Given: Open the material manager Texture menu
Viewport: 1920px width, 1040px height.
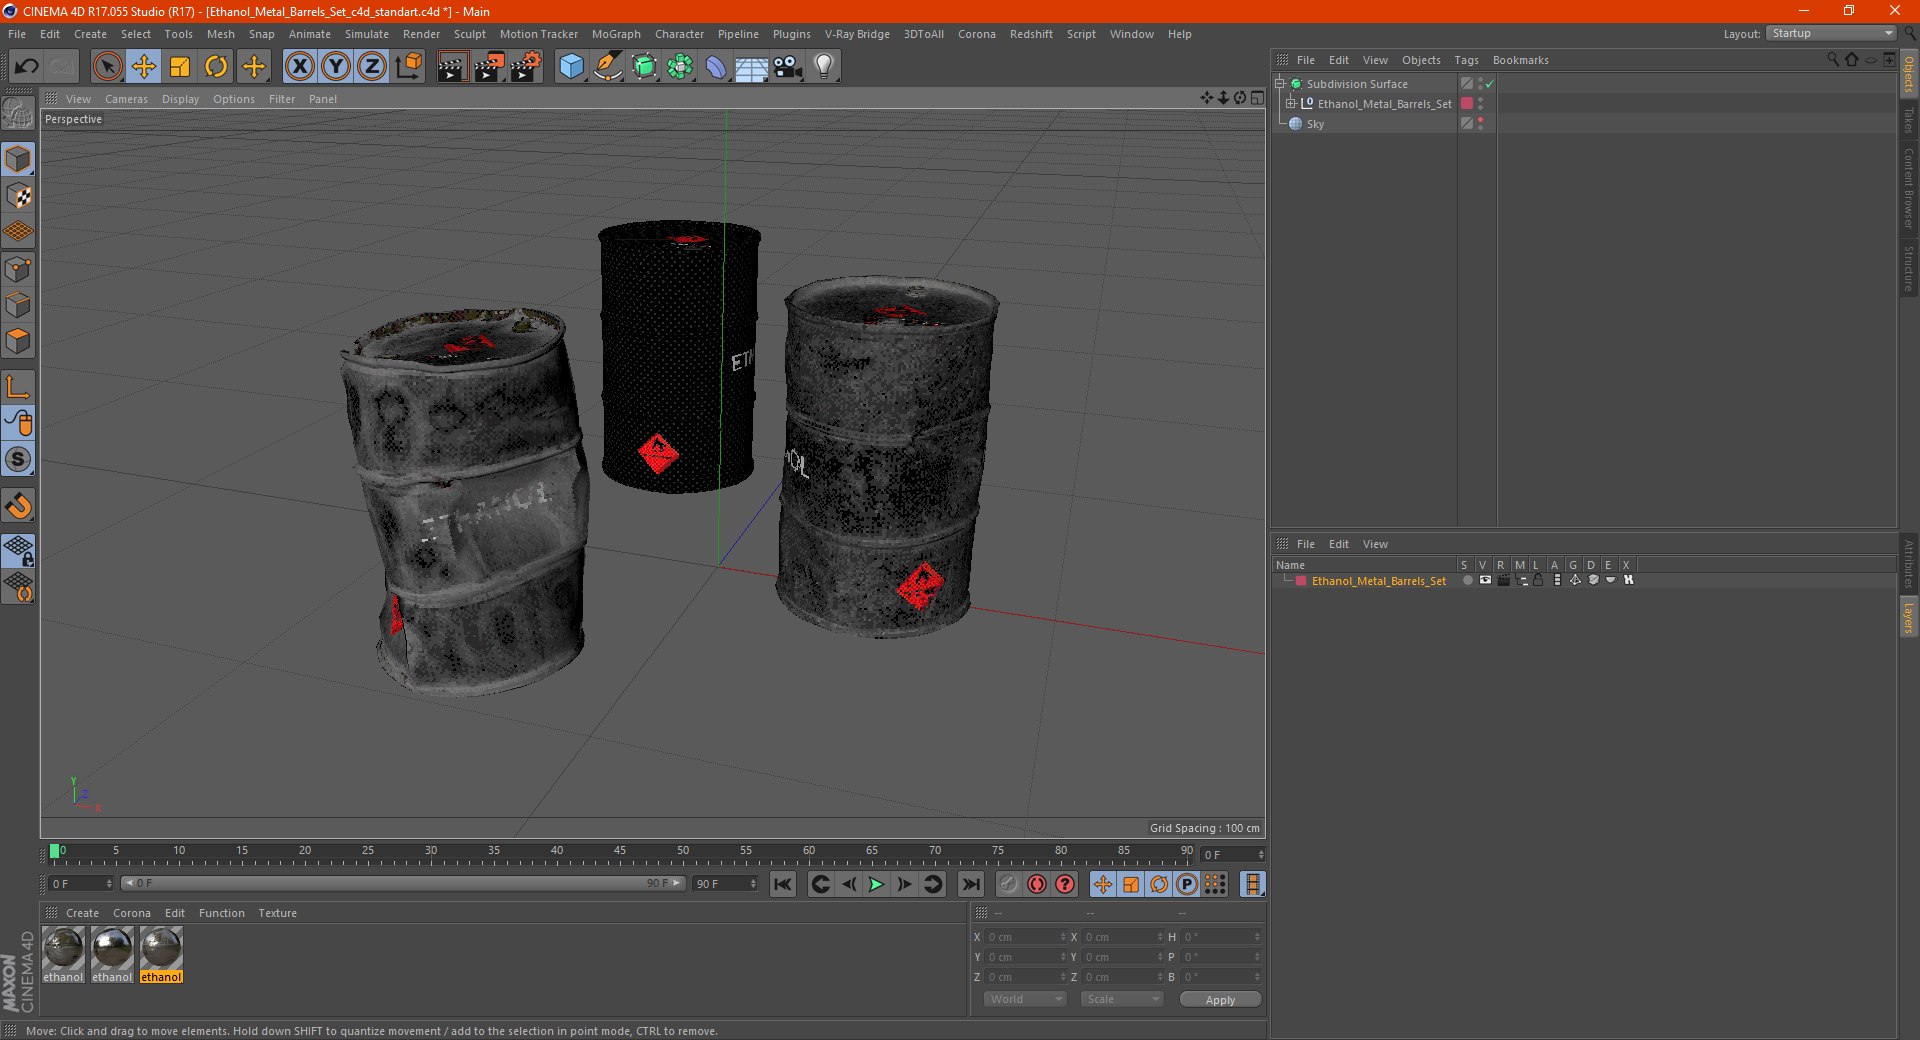Looking at the screenshot, I should (x=277, y=913).
